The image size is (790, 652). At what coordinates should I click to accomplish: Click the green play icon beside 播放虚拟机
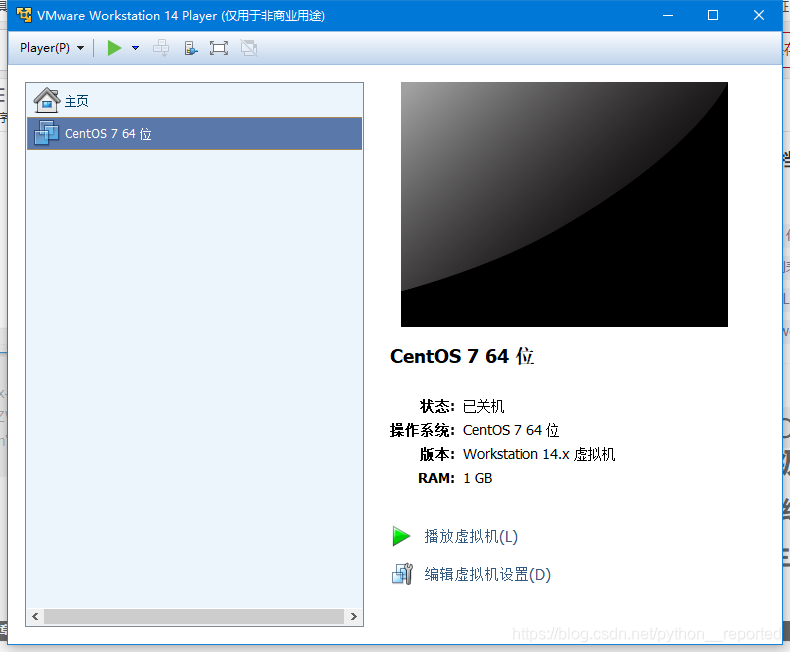pos(401,536)
